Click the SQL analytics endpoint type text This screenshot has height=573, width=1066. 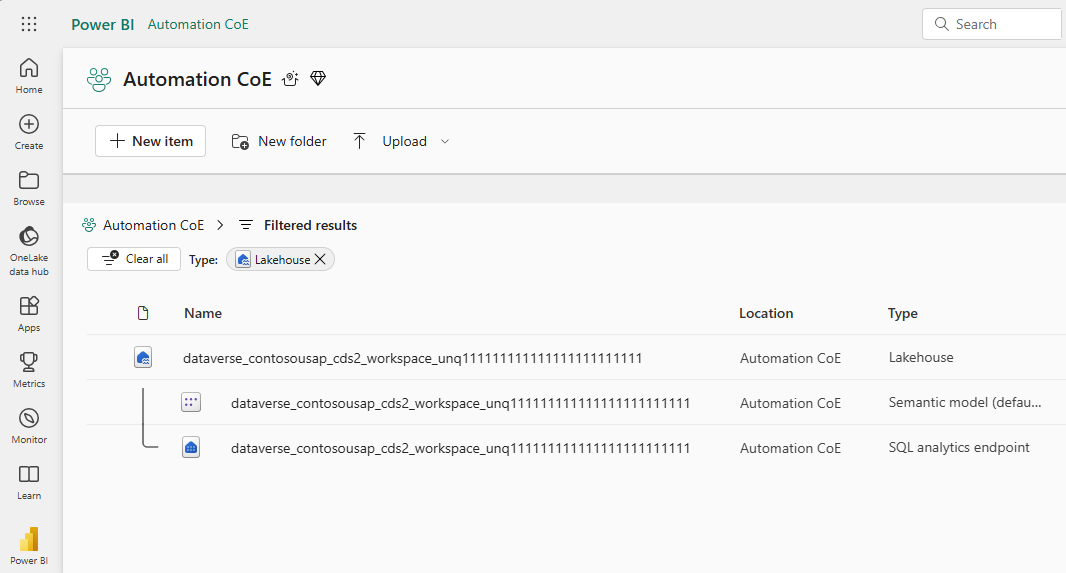(x=959, y=447)
